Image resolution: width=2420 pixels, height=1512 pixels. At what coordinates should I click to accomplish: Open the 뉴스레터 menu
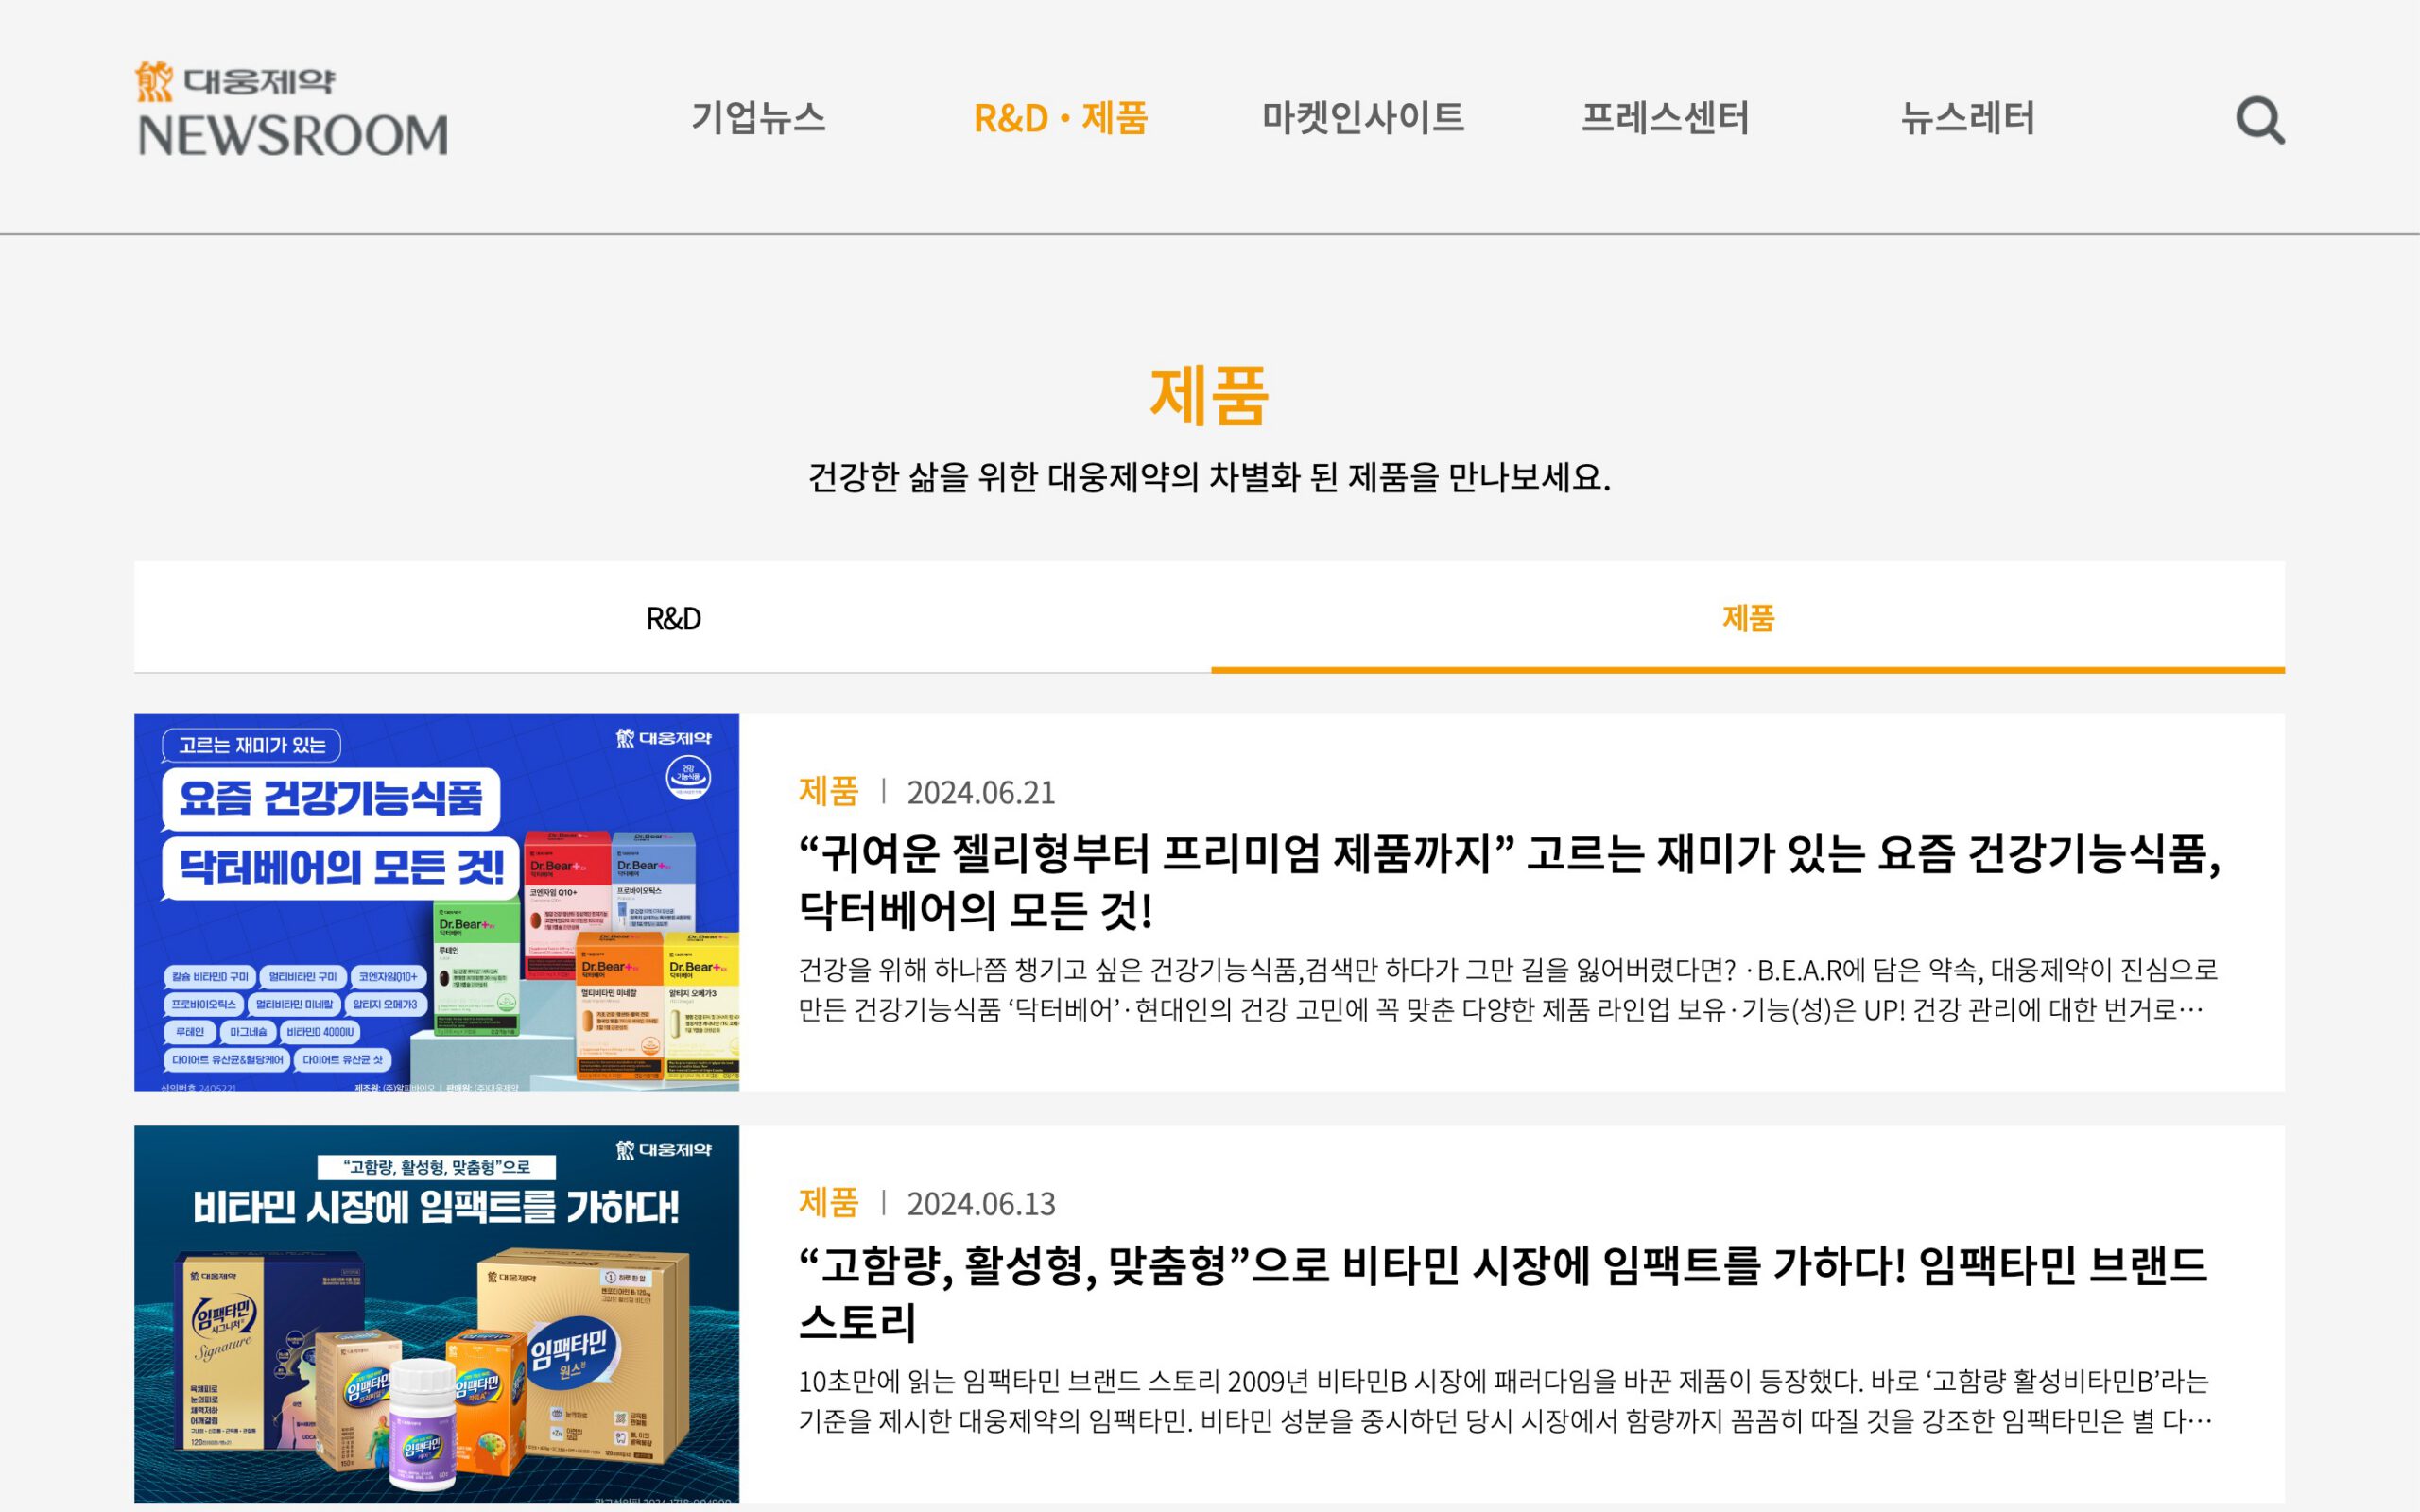point(1967,118)
